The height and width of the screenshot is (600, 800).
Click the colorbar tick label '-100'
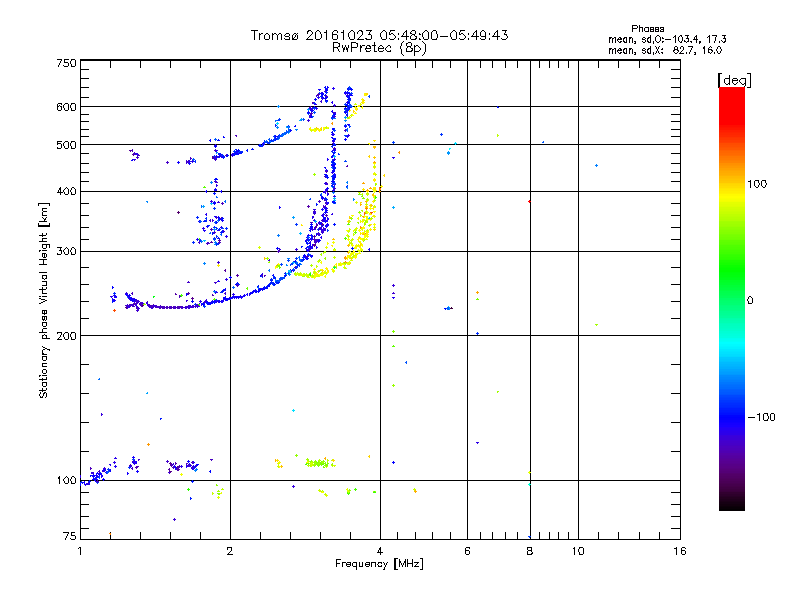[761, 417]
